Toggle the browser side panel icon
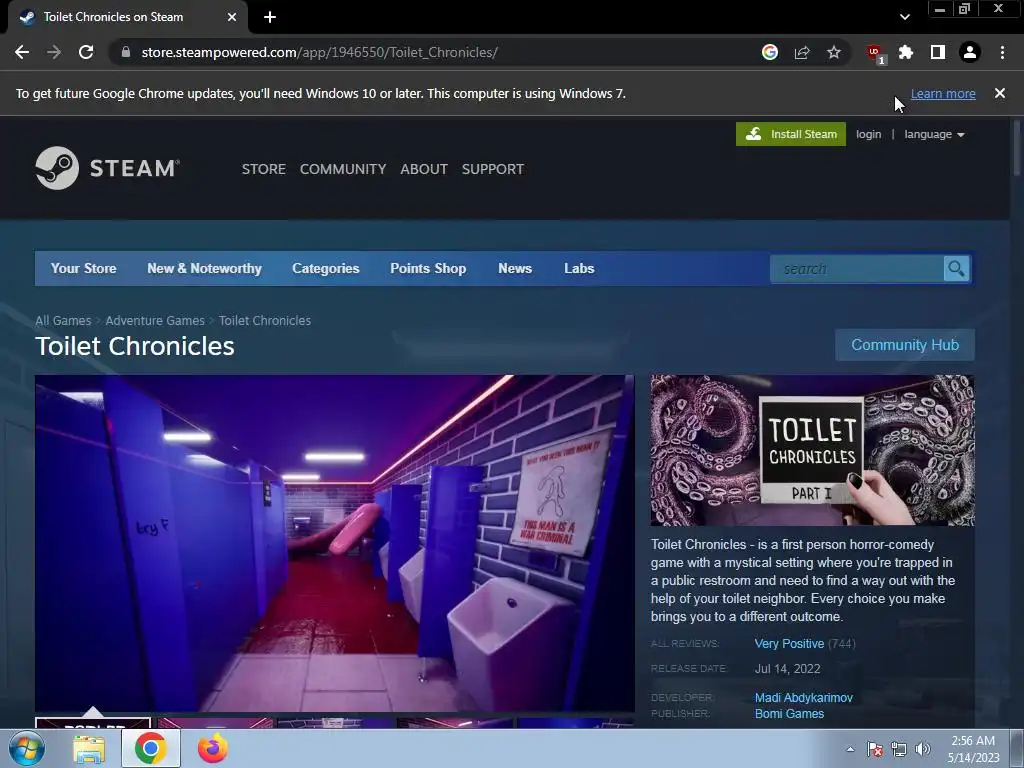The width and height of the screenshot is (1024, 768). [x=938, y=52]
